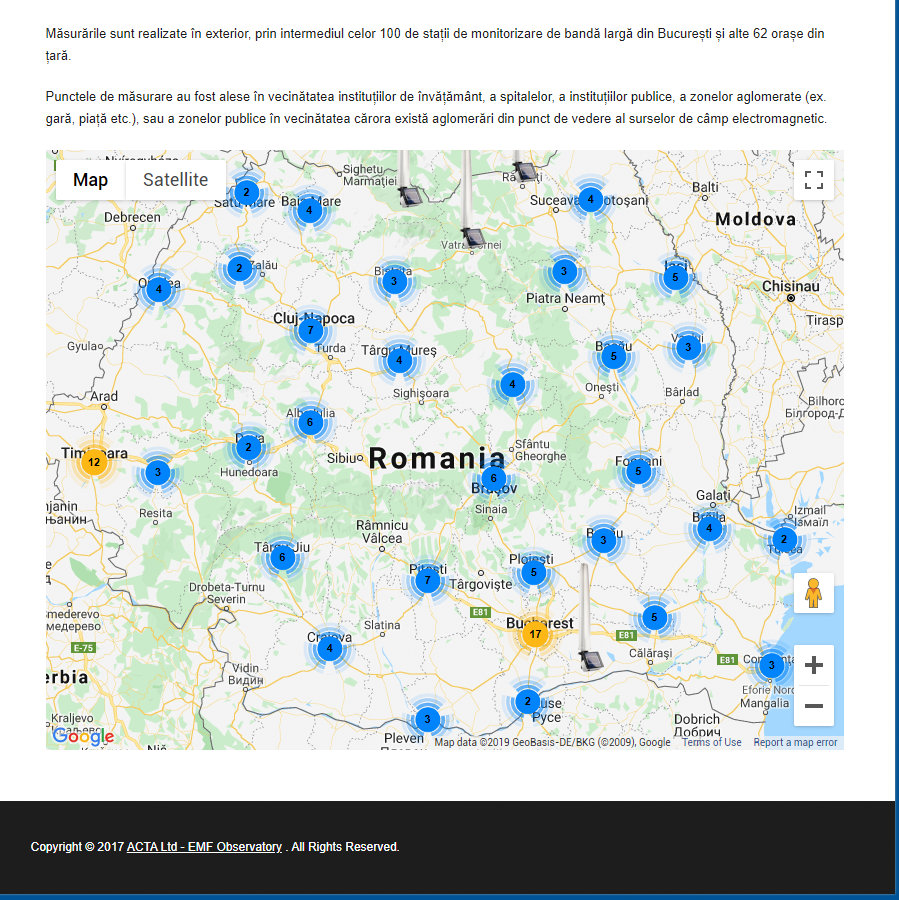
Task: Switch to the Map view tab
Action: 91,180
